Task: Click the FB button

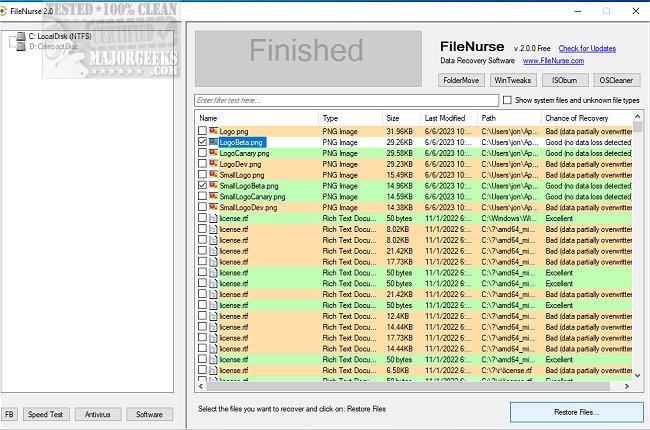Action: [x=9, y=414]
